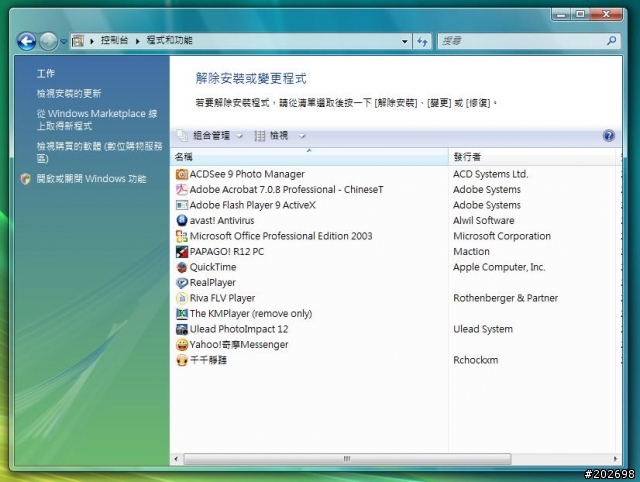Screen dimensions: 640x482
Task: Click publisher ACD Systems Ltd.
Action: point(491,174)
